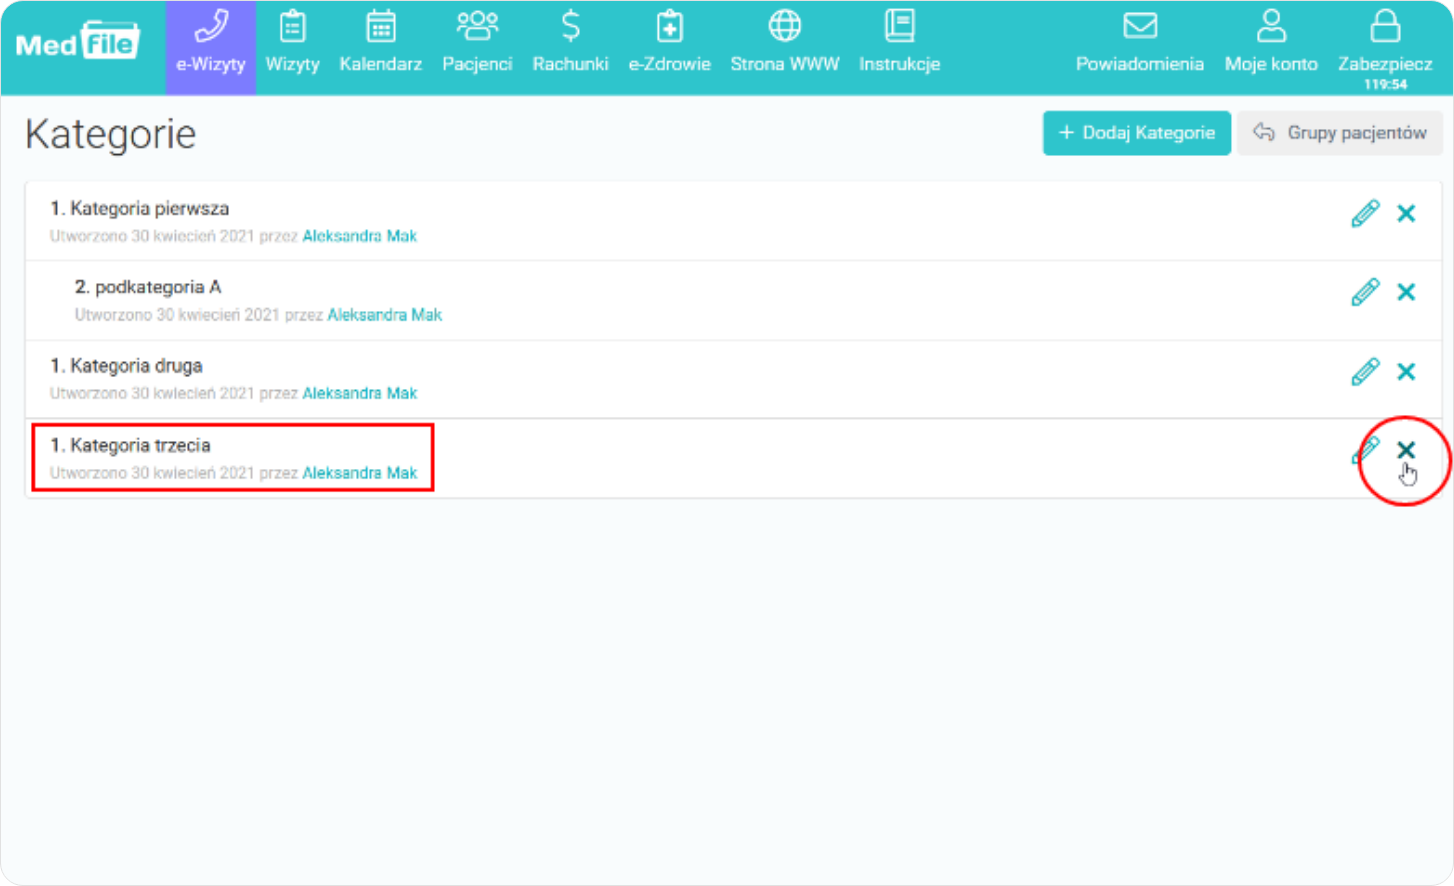
Task: Open Aleksandra Mak link under Kategoria pierwsza
Action: [x=360, y=236]
